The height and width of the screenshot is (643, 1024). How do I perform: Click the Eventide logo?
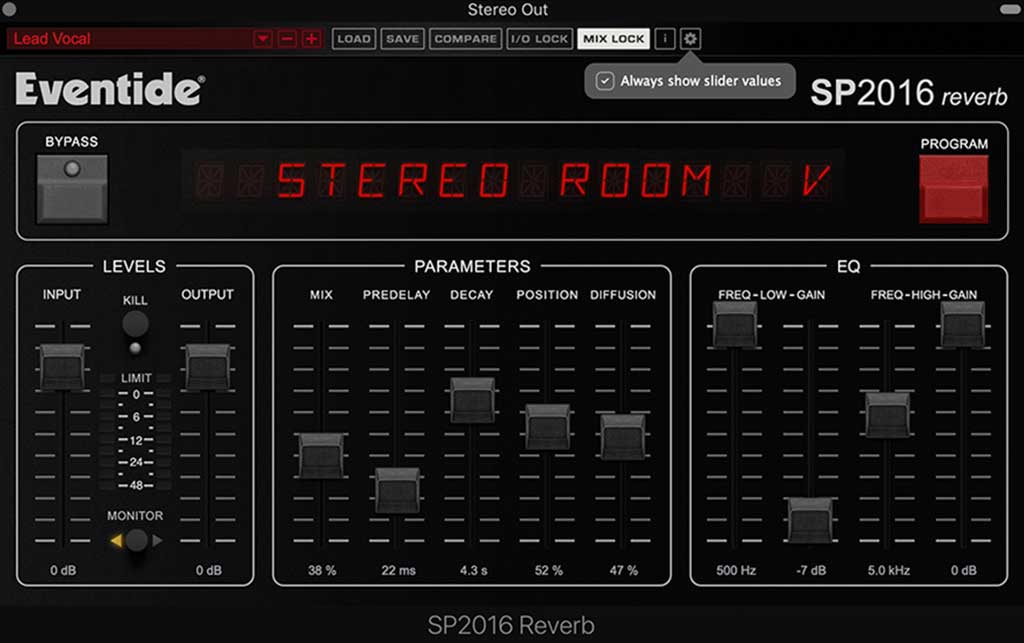(x=109, y=90)
